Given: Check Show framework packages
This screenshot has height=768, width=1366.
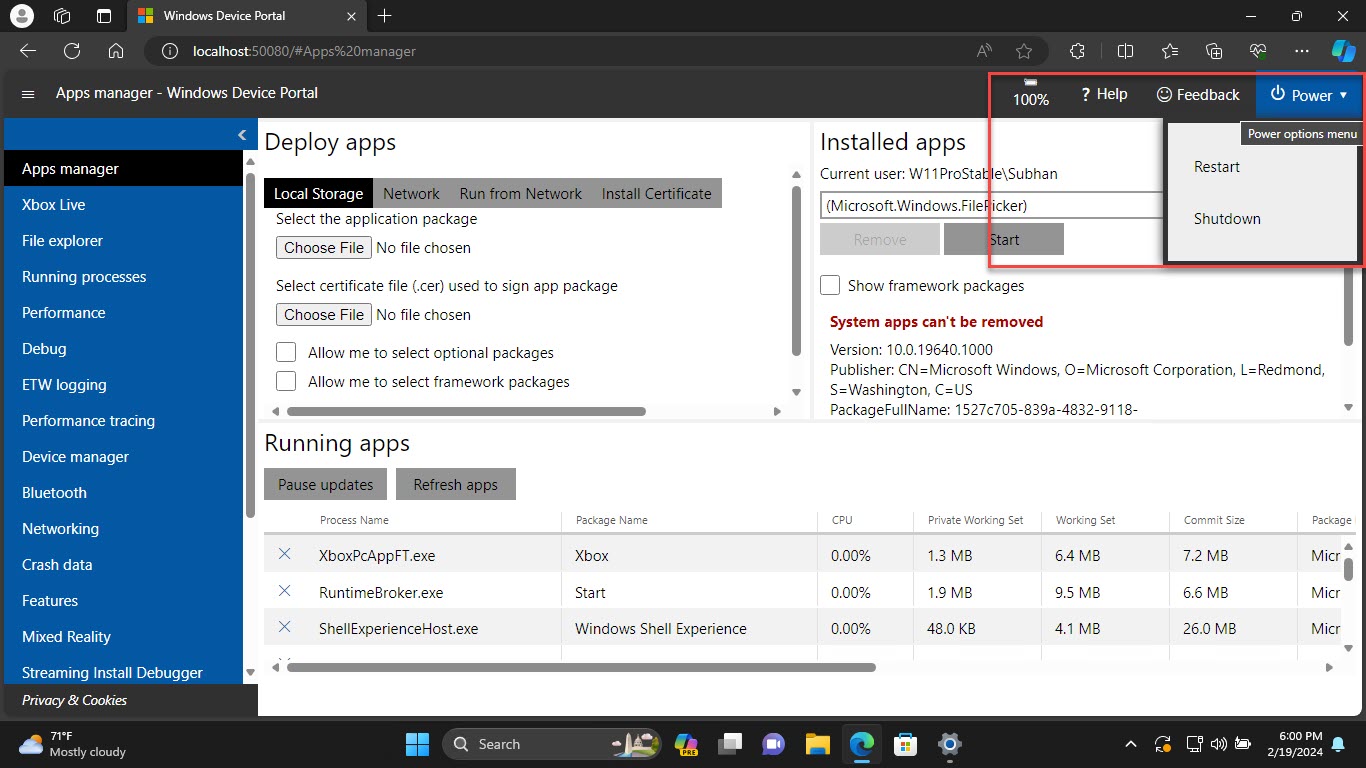Looking at the screenshot, I should [830, 285].
